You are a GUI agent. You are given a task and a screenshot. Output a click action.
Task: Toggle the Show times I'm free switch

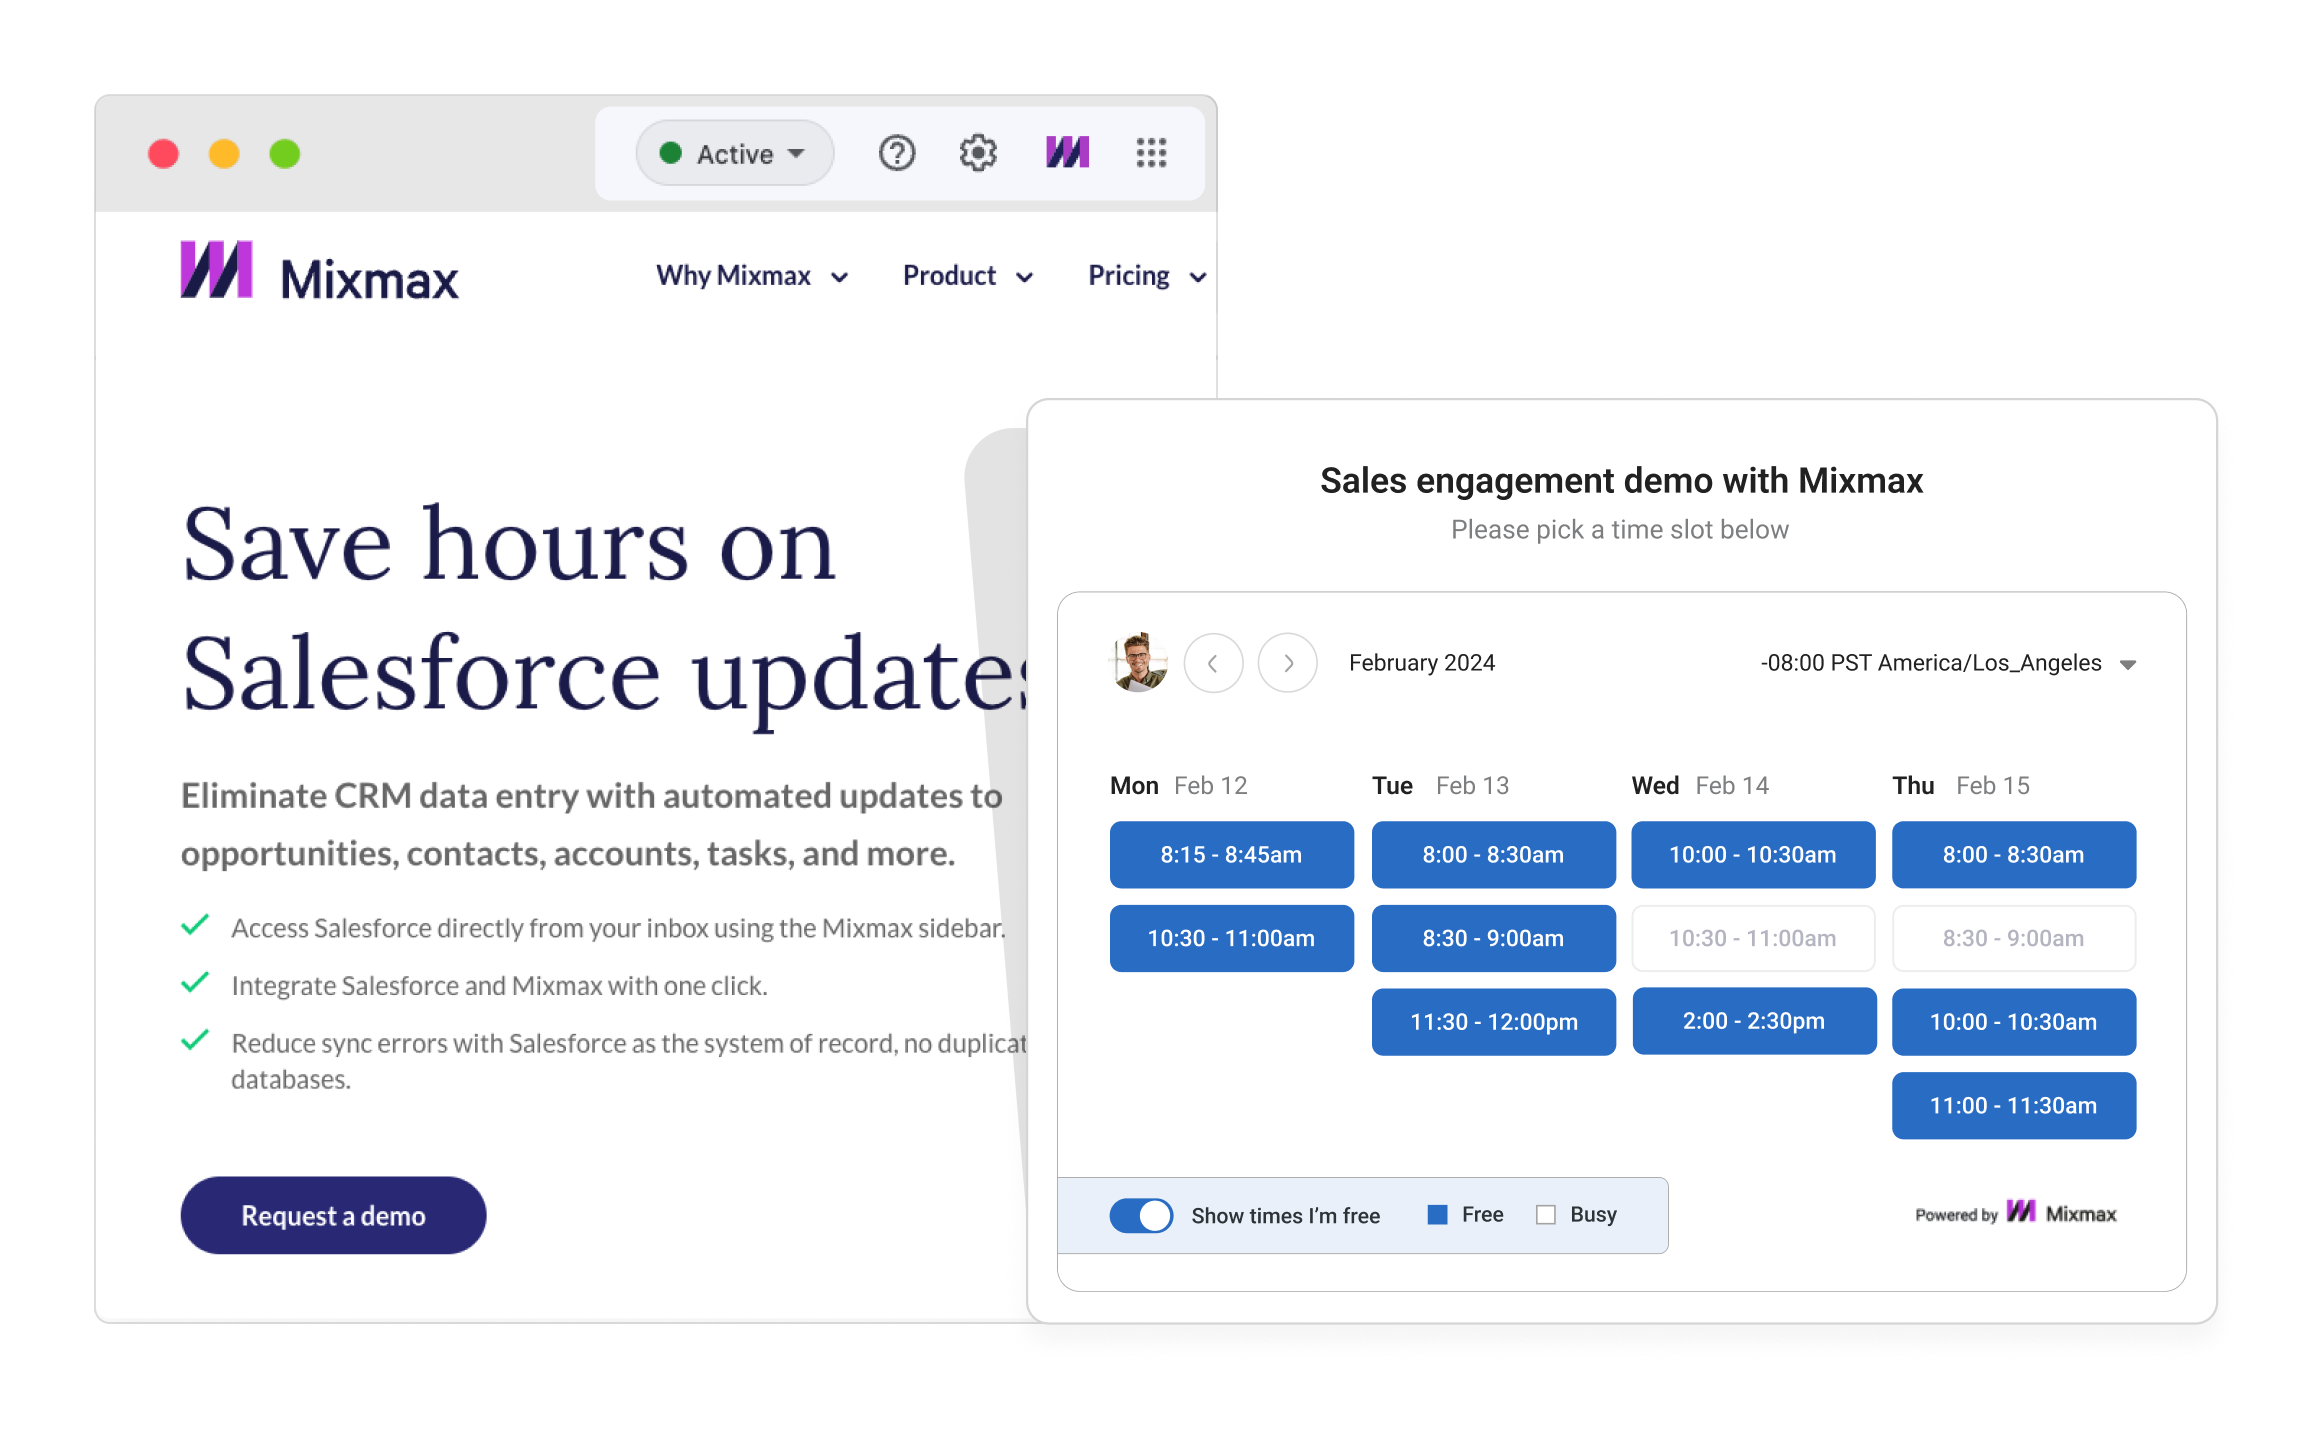pos(1141,1215)
